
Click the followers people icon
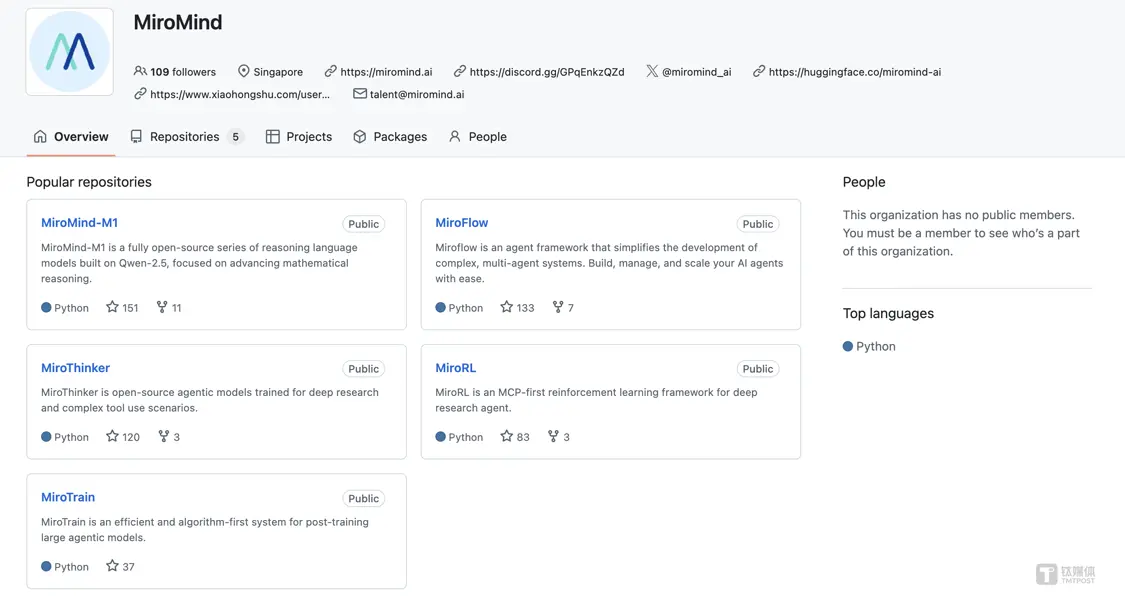140,71
